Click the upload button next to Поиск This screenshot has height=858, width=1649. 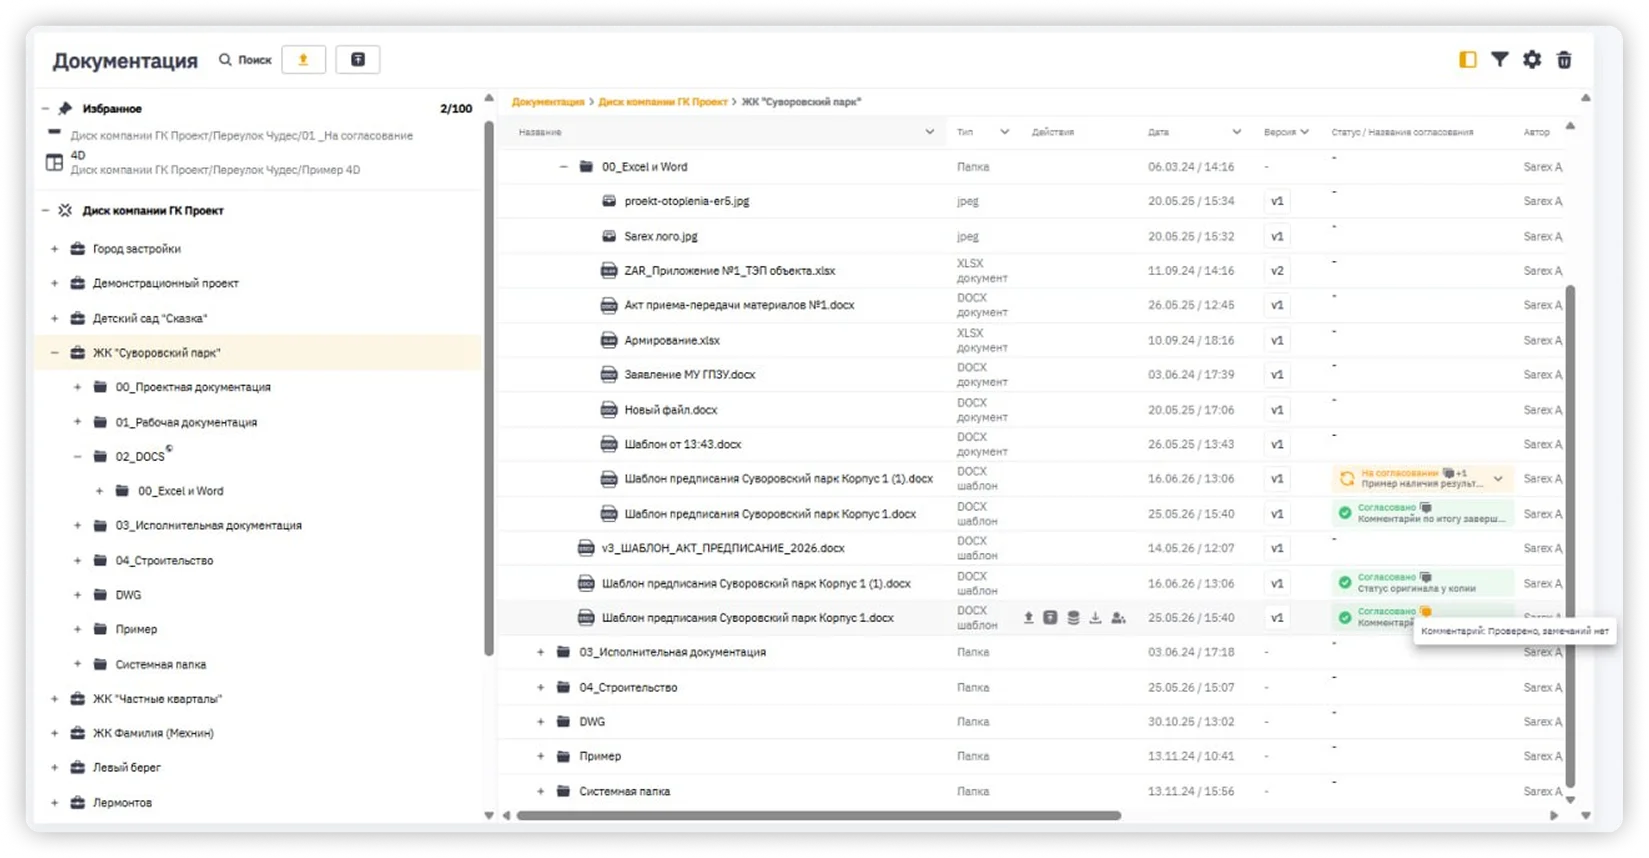303,60
